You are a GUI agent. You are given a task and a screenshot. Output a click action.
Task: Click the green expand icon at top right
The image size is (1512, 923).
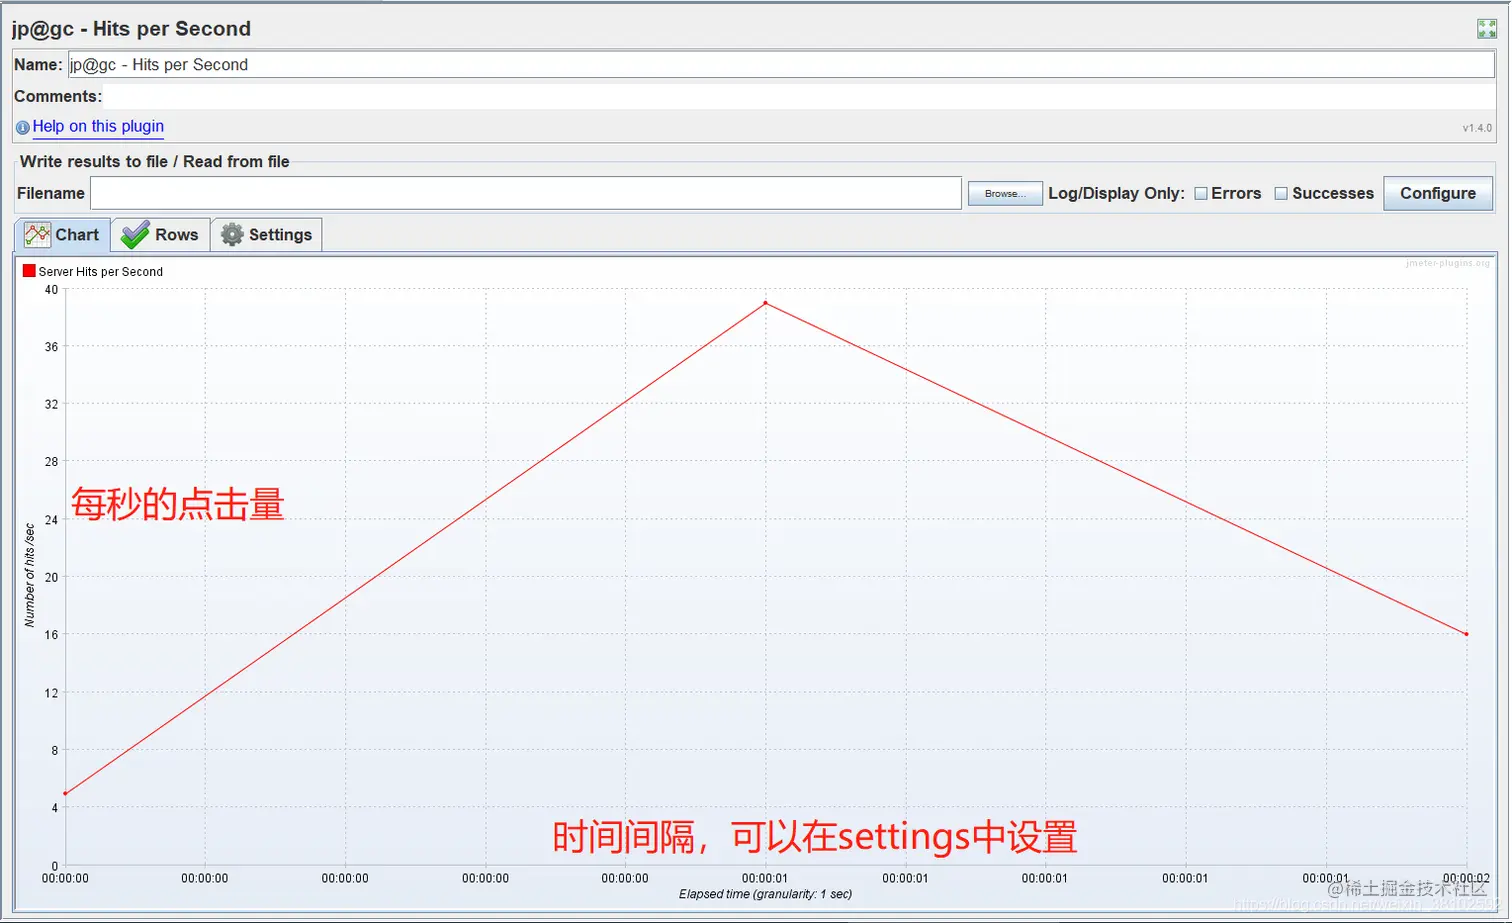pyautogui.click(x=1487, y=29)
